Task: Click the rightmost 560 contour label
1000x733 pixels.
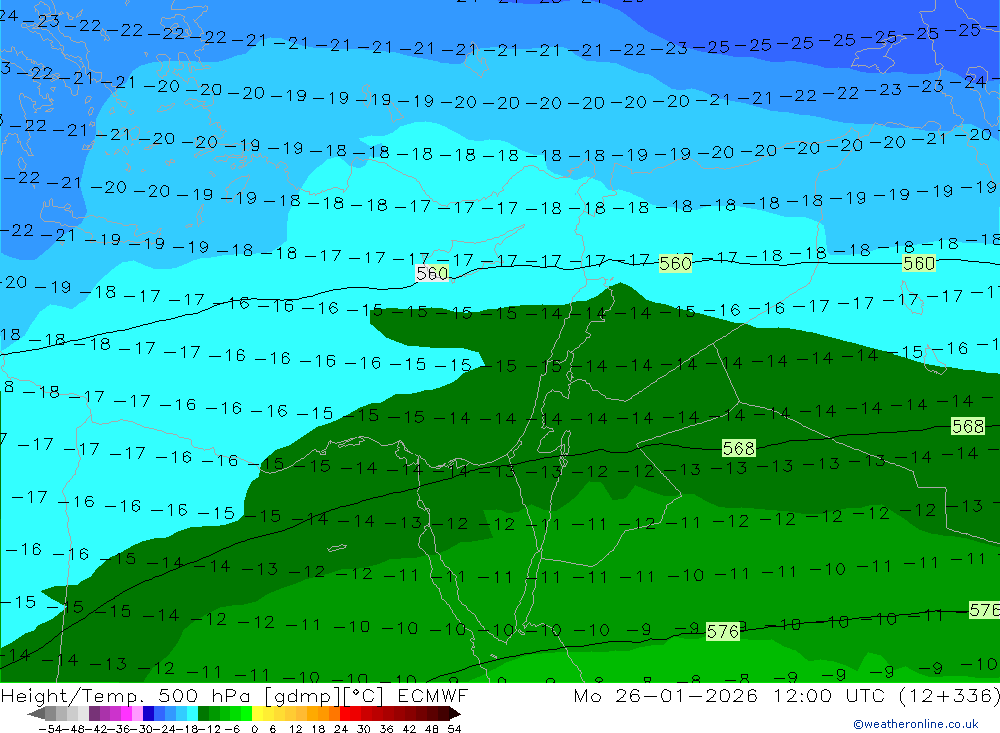Action: click(919, 263)
